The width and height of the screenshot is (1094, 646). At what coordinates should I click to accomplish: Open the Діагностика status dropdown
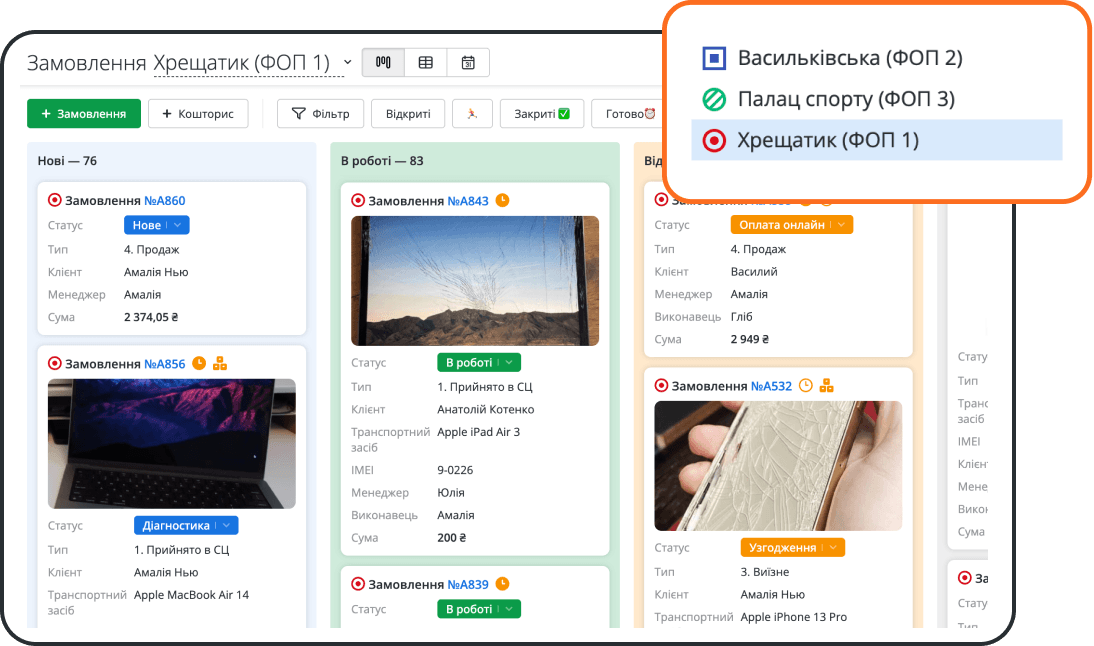tap(185, 525)
